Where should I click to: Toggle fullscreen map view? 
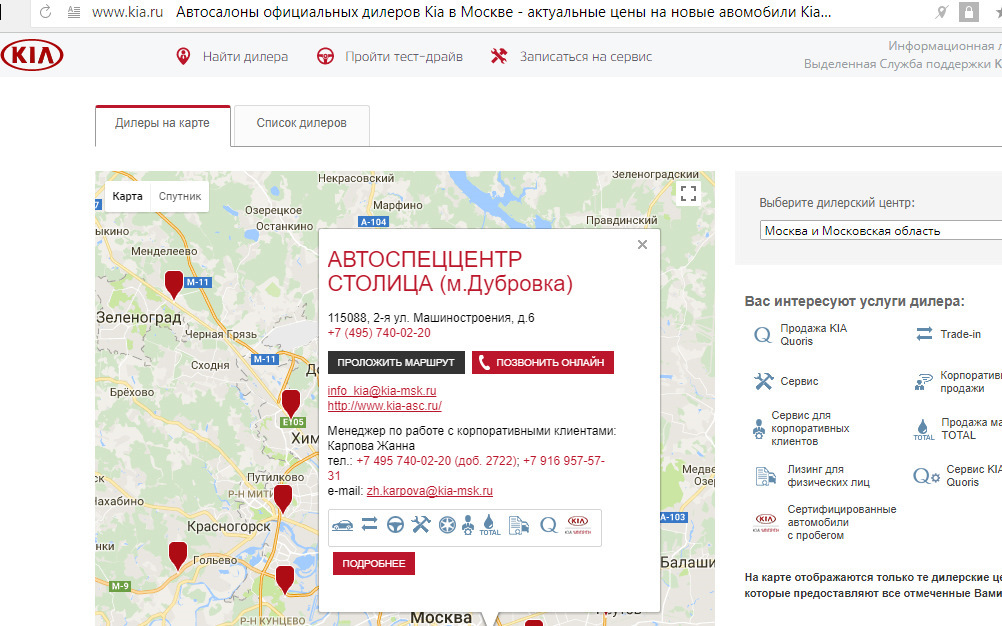coord(688,193)
